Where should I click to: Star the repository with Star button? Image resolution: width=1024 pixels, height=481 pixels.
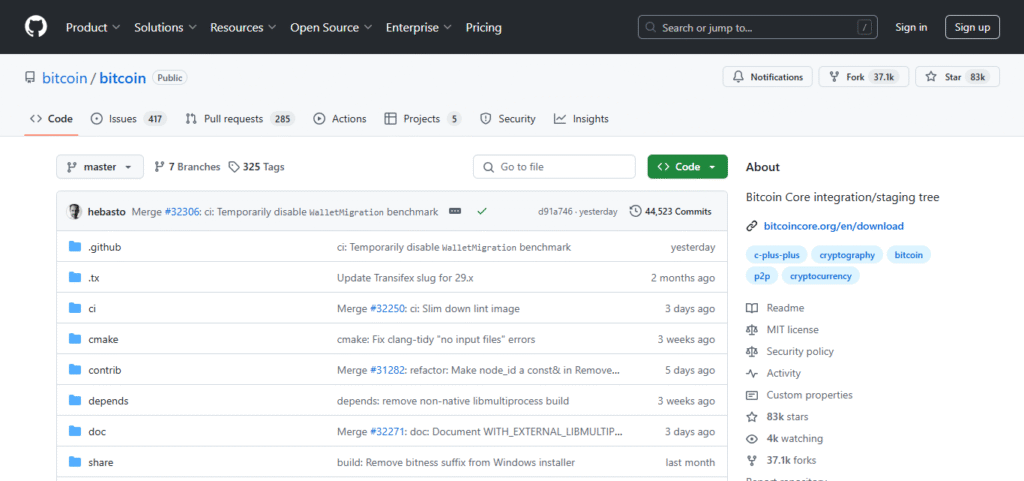[x=957, y=77]
